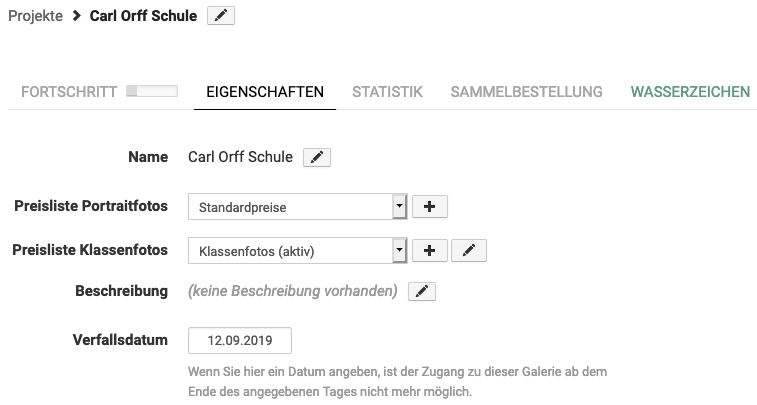Open the Preisliste Klassenfotos dropdown showing Klassenfotos (aktiv)
The image size is (757, 405).
[290, 250]
